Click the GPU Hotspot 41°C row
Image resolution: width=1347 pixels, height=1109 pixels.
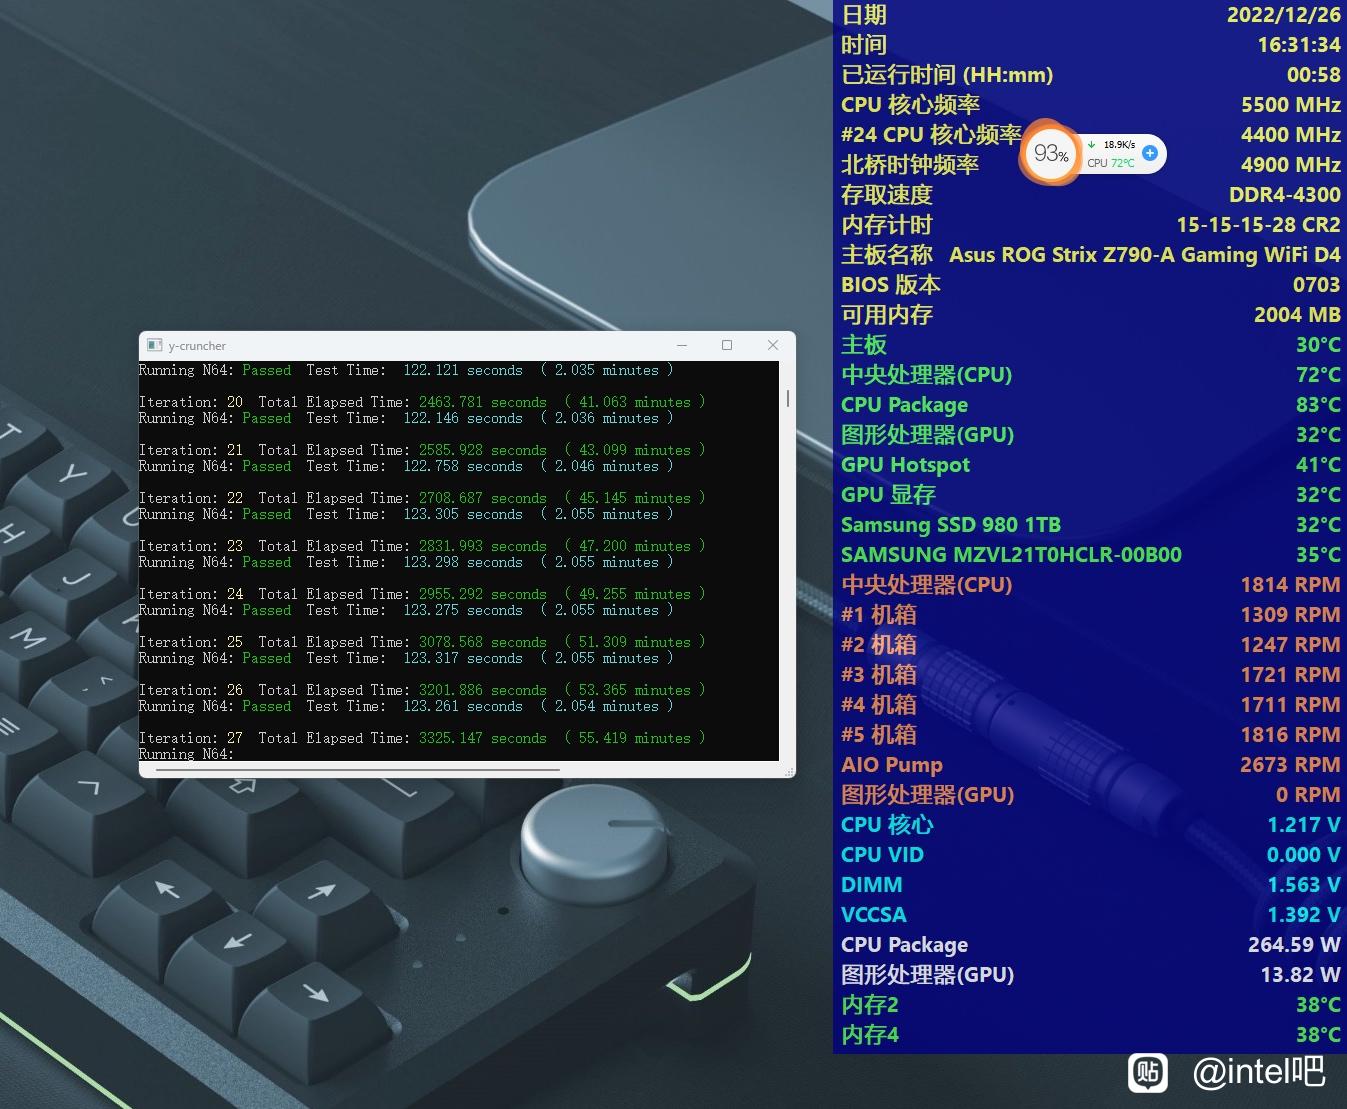(x=1090, y=465)
